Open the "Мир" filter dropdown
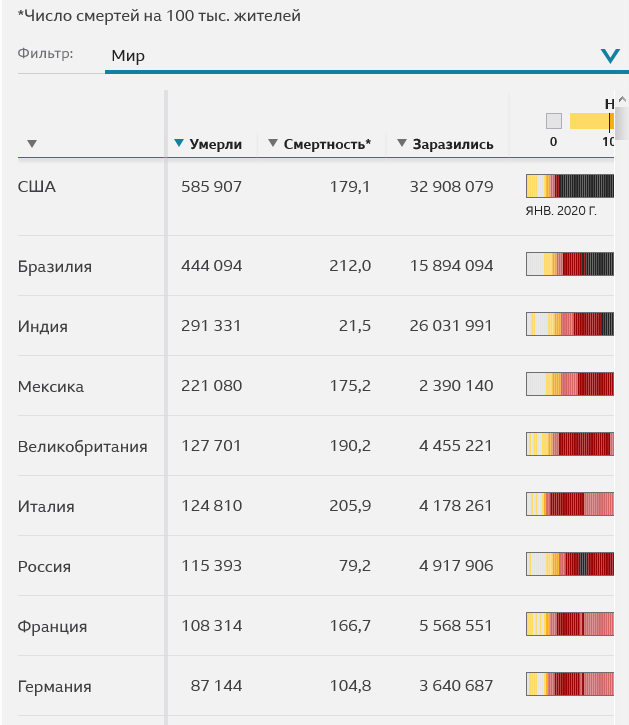This screenshot has width=629, height=725. coord(350,56)
